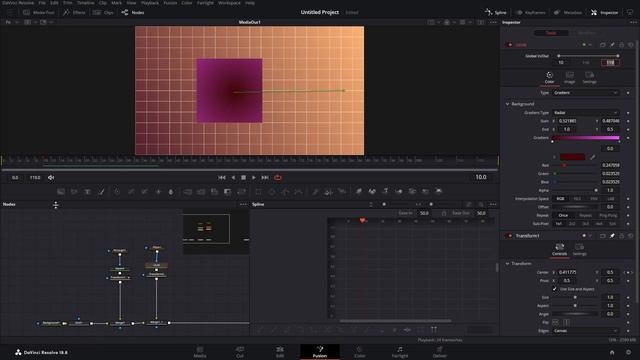Add a Blur node (droplet icon)

(171, 191)
